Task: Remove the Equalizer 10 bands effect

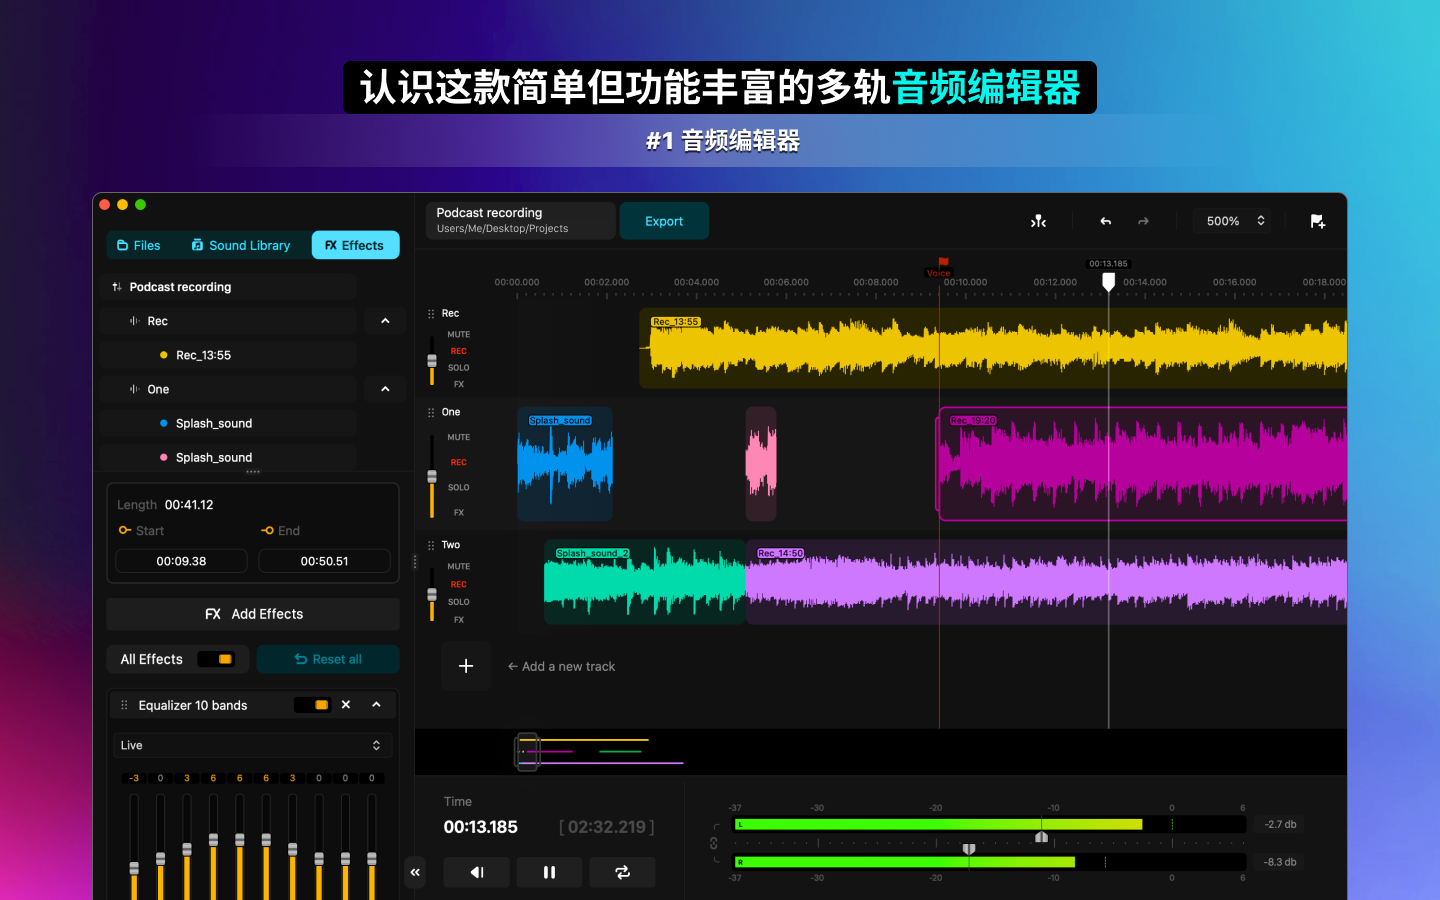Action: pos(346,705)
